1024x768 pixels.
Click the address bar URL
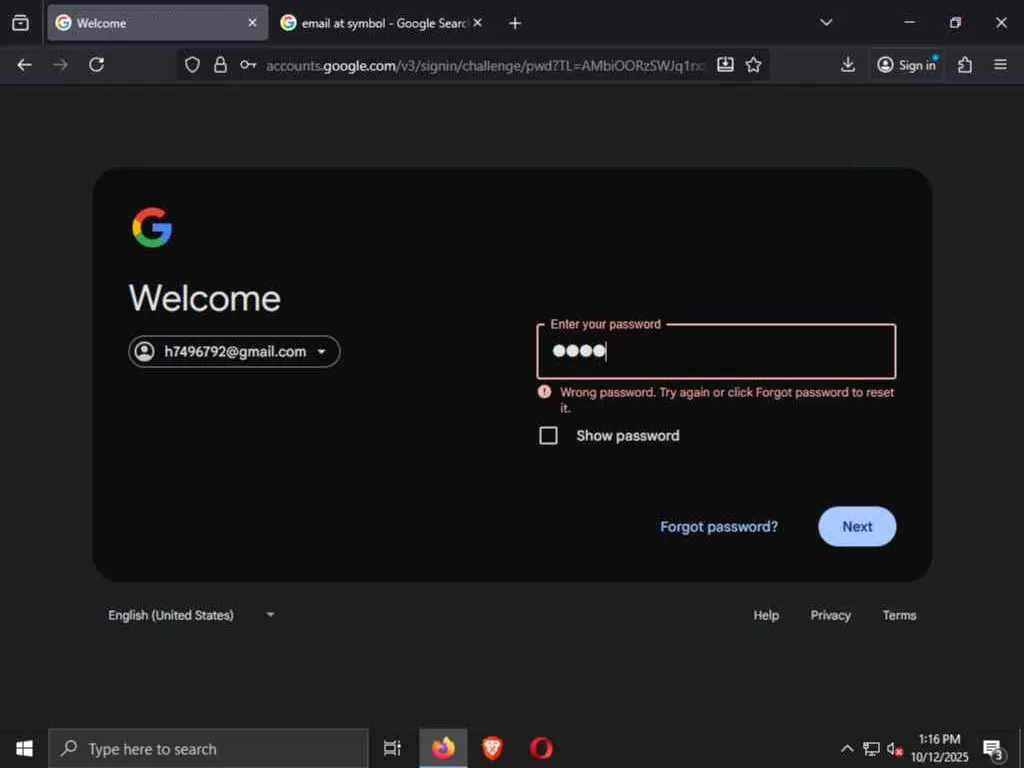tap(485, 65)
